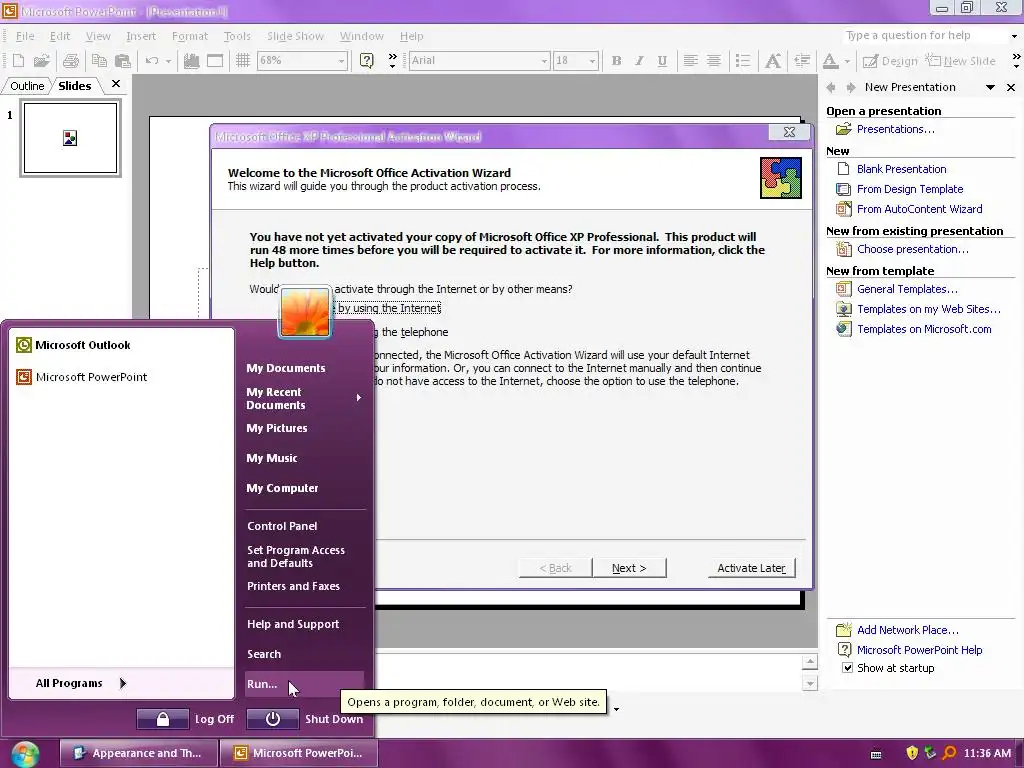Click the Back arrow in task pane

pyautogui.click(x=831, y=87)
